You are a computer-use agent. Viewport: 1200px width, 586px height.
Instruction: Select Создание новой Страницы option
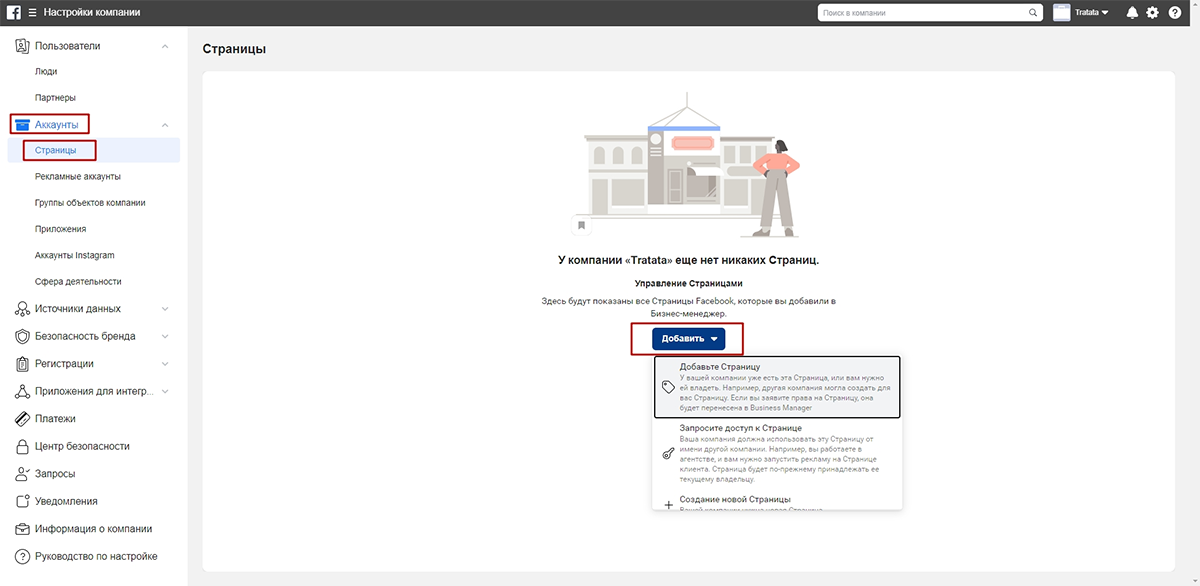777,502
